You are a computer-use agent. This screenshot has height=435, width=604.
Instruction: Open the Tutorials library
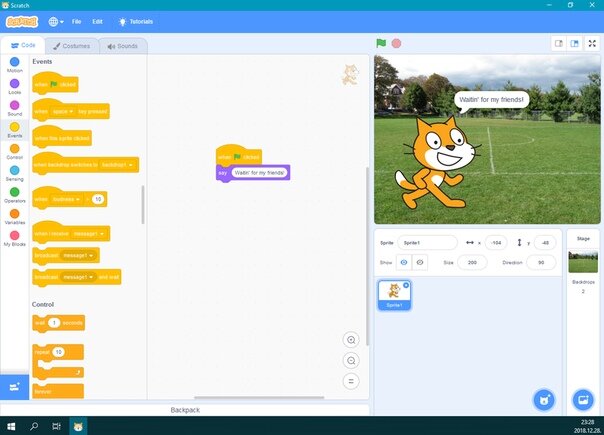coord(136,22)
